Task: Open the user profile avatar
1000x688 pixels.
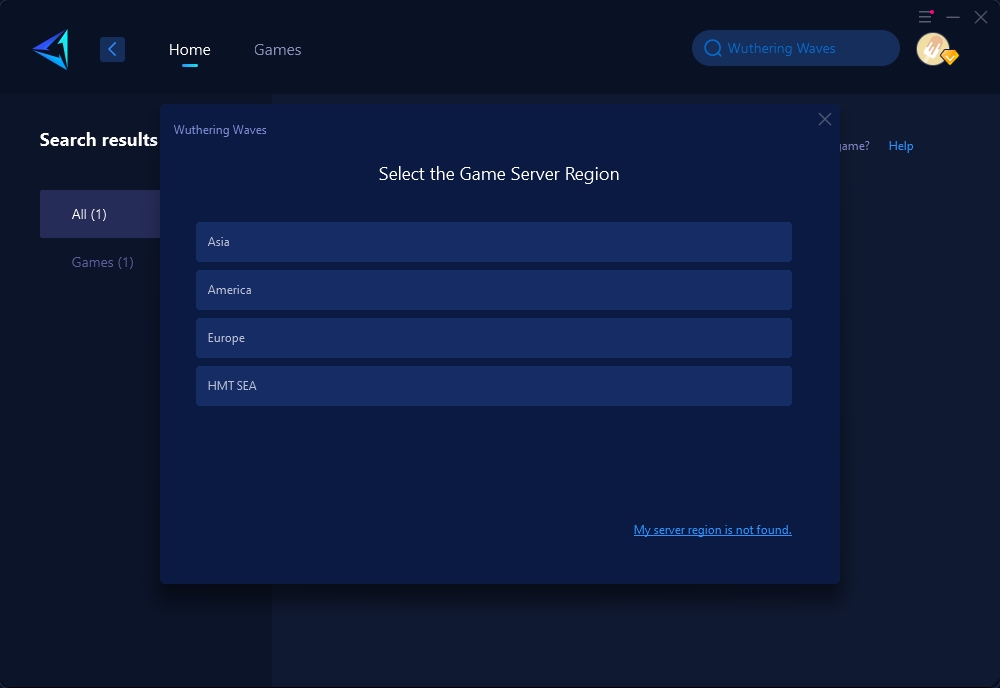Action: tap(934, 48)
